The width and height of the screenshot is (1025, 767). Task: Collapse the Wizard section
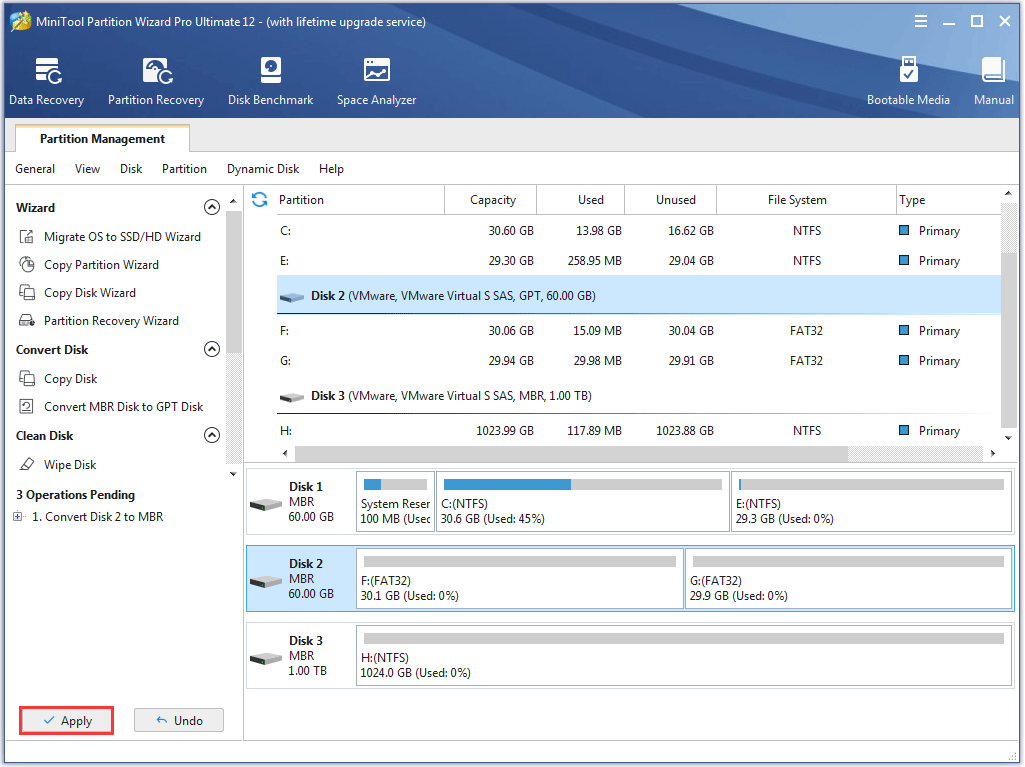(212, 207)
